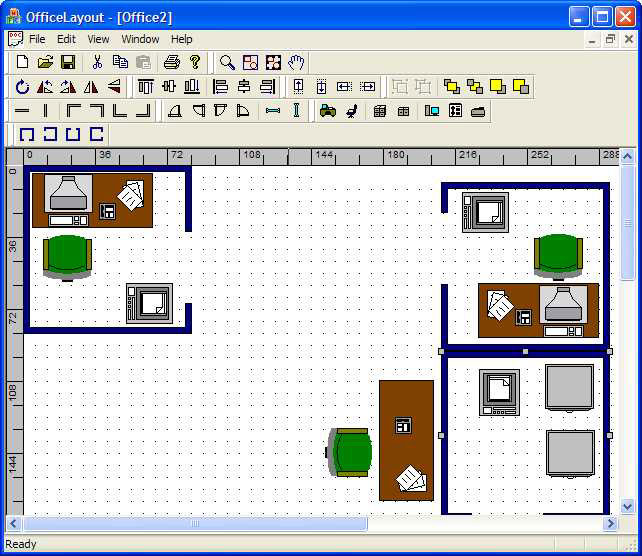Insert a vertical wall segment
Screen dimensions: 642x556
click(45, 111)
